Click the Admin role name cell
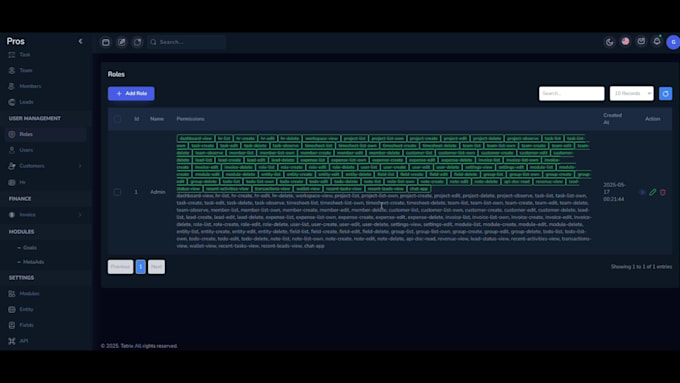This screenshot has height=383, width=680. [157, 192]
